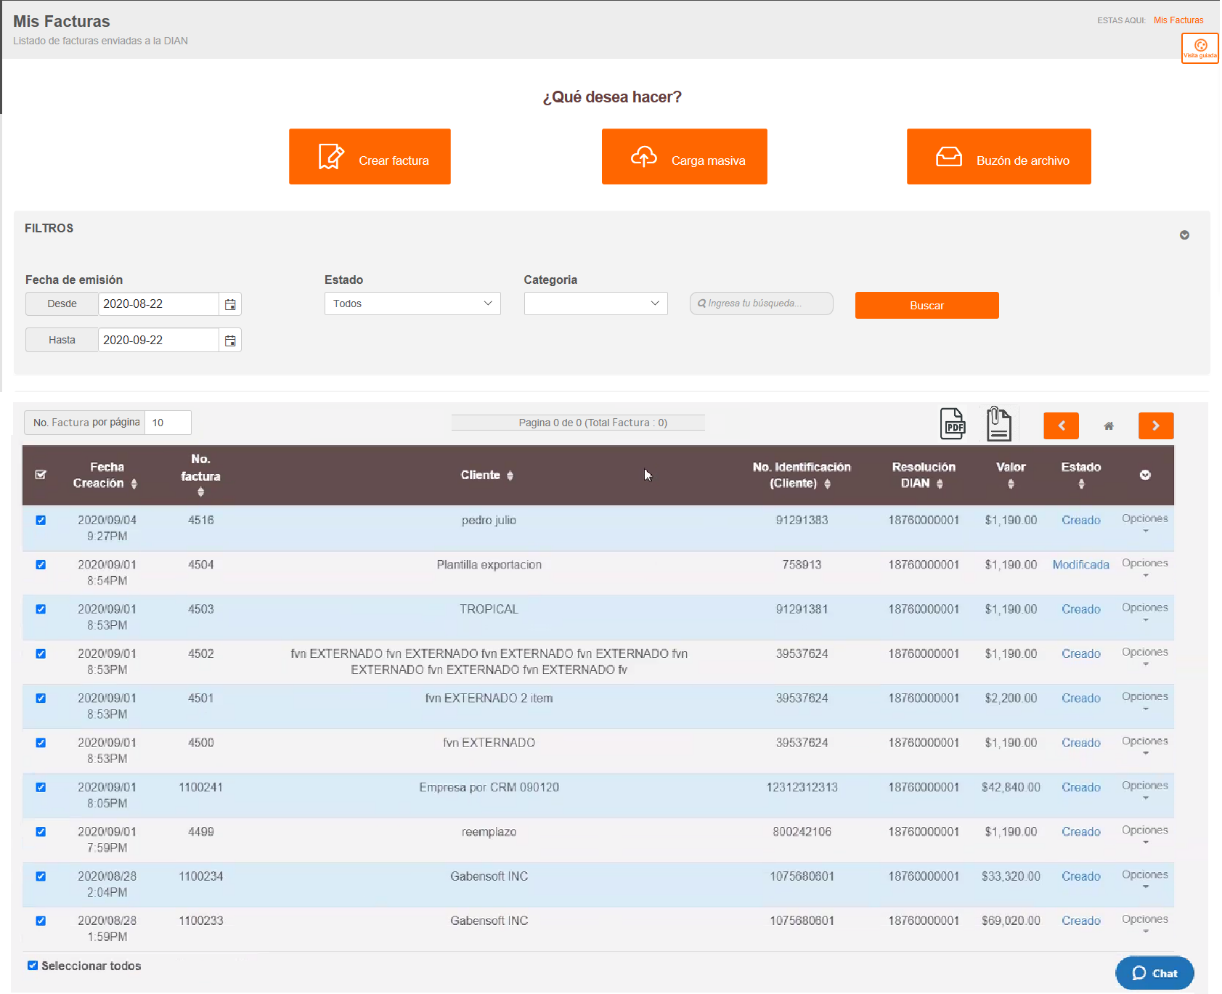Viewport: 1222px width, 994px height.
Task: Click the Crear factura button
Action: pos(370,157)
